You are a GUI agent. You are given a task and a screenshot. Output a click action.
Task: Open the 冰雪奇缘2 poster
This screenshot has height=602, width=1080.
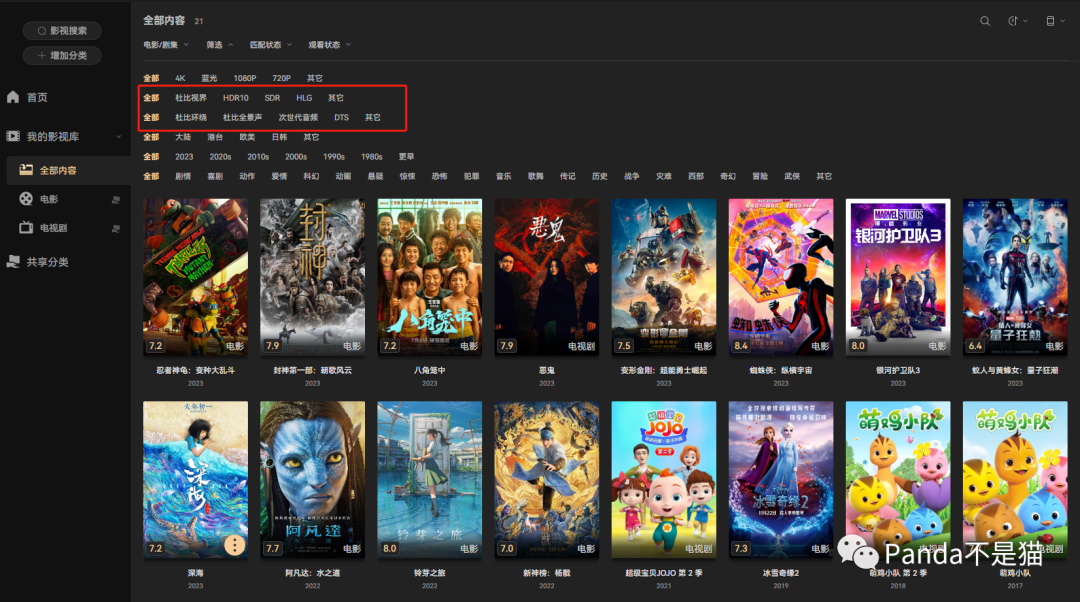(x=781, y=479)
